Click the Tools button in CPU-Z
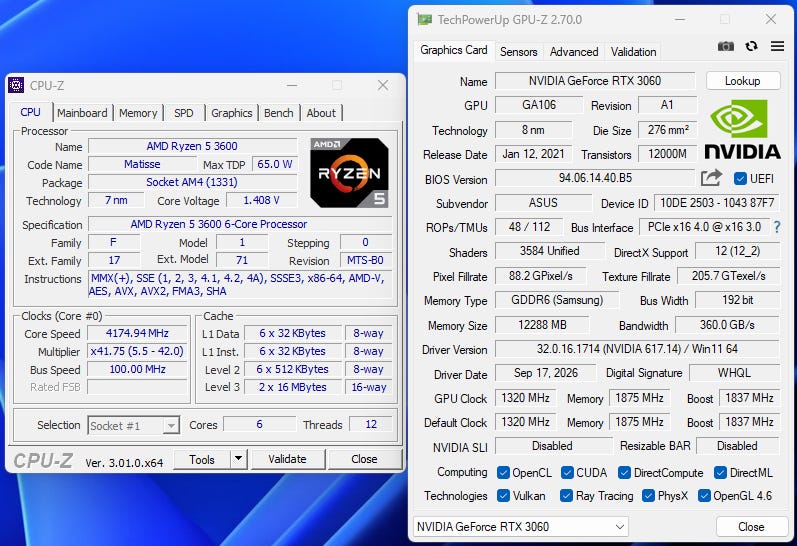The image size is (797, 546). tap(202, 459)
